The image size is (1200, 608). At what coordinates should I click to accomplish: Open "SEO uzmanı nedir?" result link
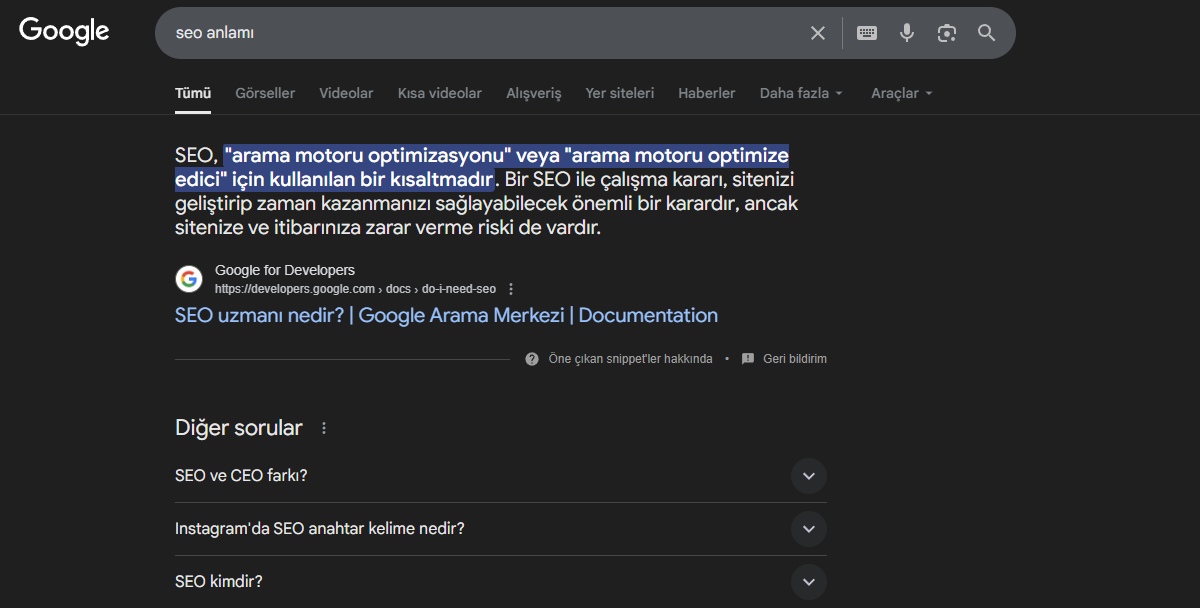446,315
